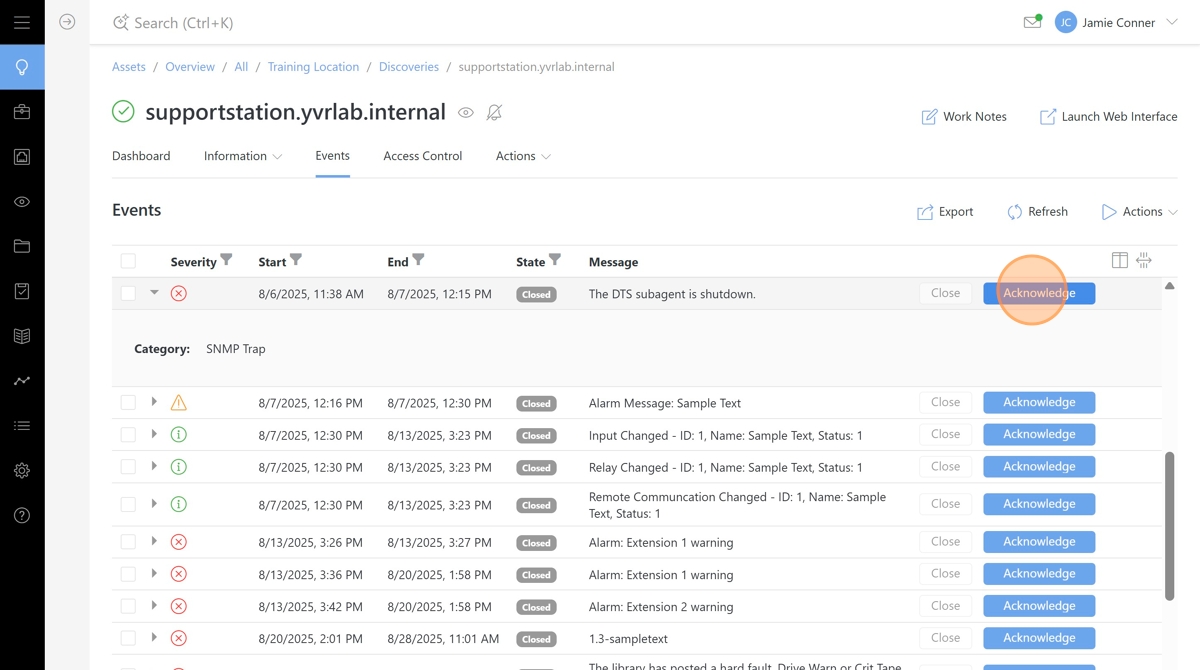Click the column chooser icon
The width and height of the screenshot is (1200, 670).
pyautogui.click(x=1120, y=261)
